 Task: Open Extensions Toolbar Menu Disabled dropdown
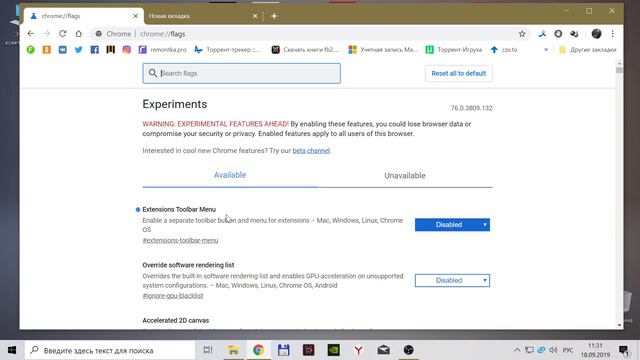(x=452, y=224)
